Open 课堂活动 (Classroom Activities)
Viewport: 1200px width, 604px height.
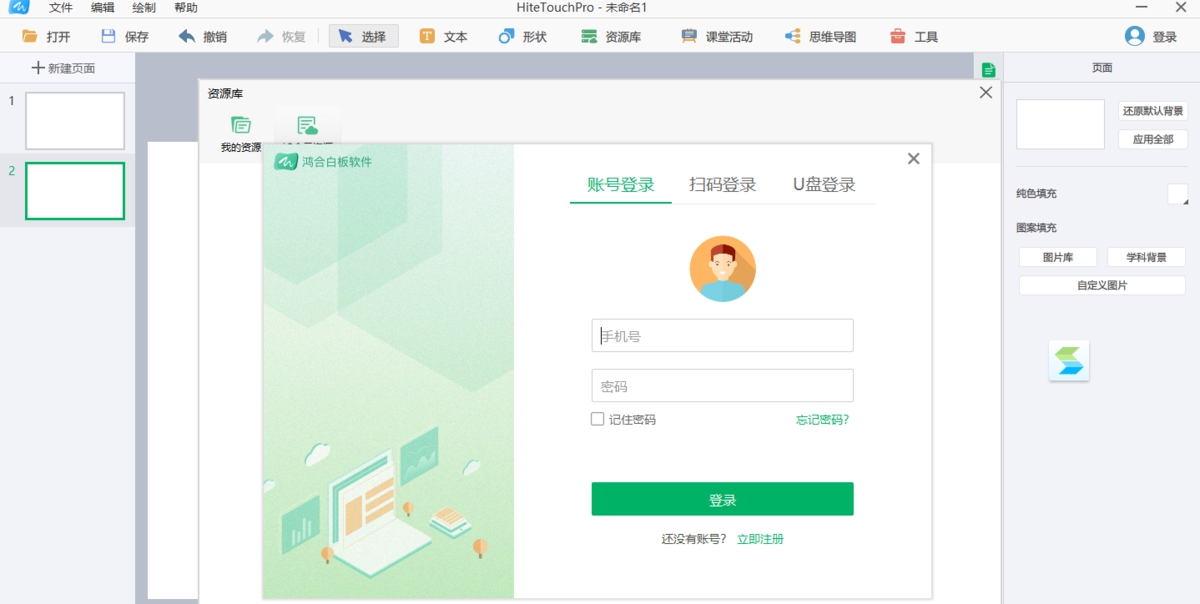(717, 37)
